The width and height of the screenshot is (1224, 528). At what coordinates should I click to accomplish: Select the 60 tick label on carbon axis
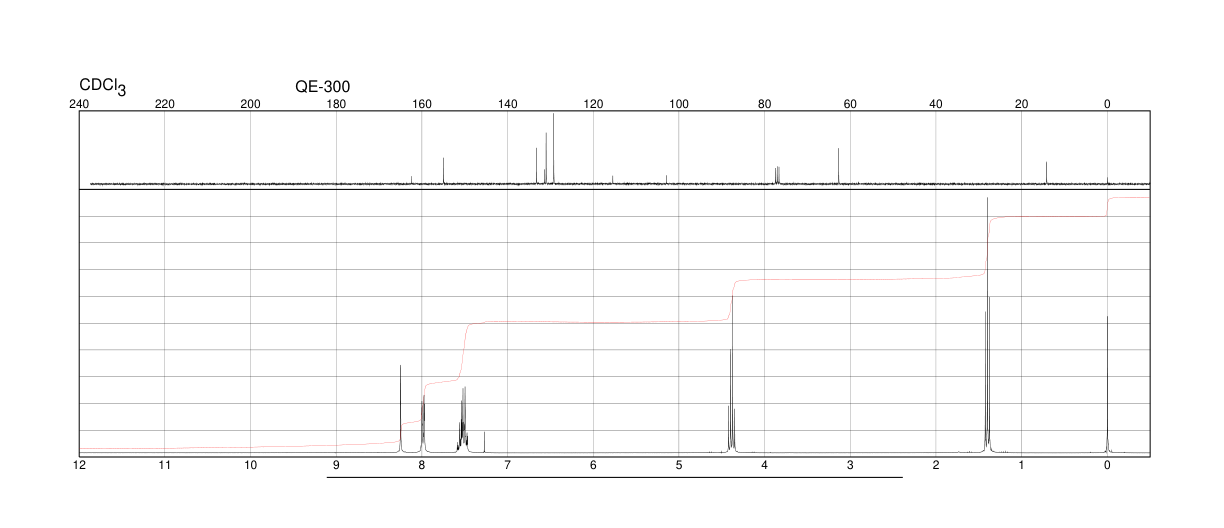(x=850, y=104)
